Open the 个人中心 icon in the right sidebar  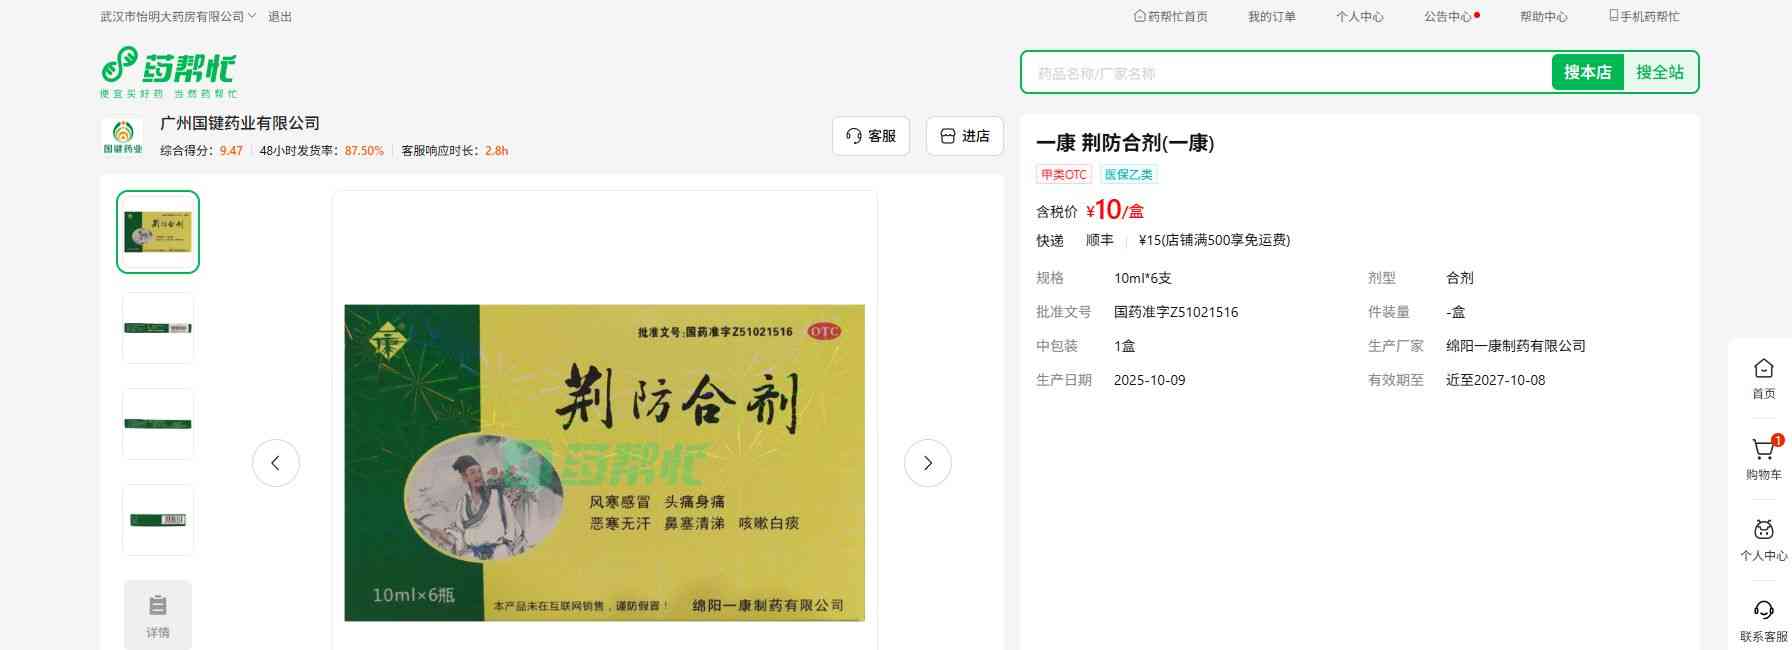[1764, 529]
